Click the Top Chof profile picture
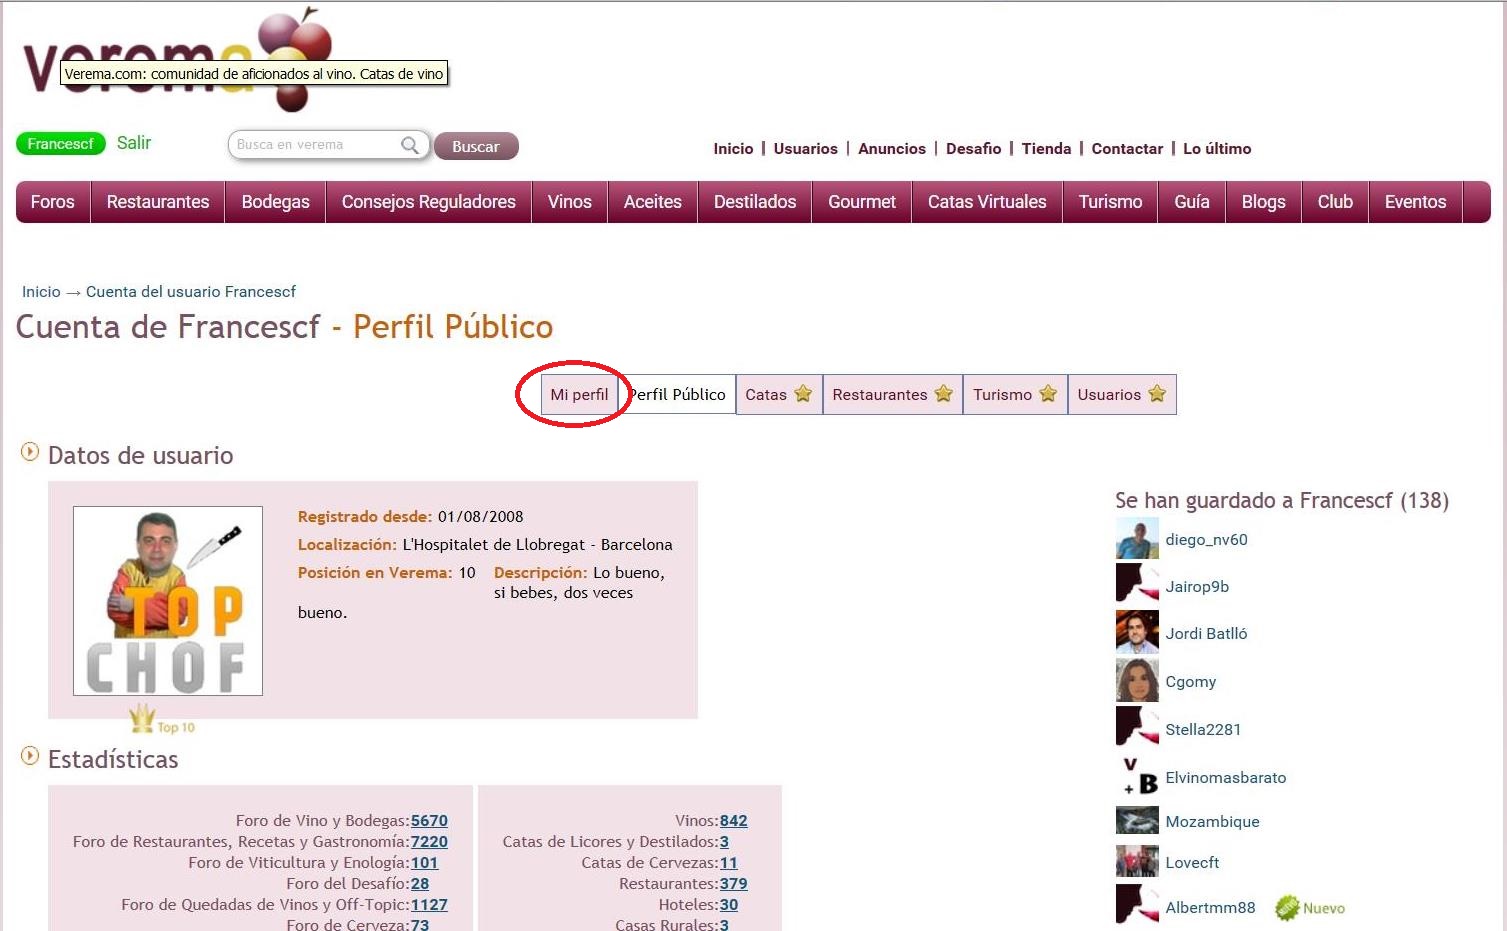The width and height of the screenshot is (1507, 931). point(168,601)
